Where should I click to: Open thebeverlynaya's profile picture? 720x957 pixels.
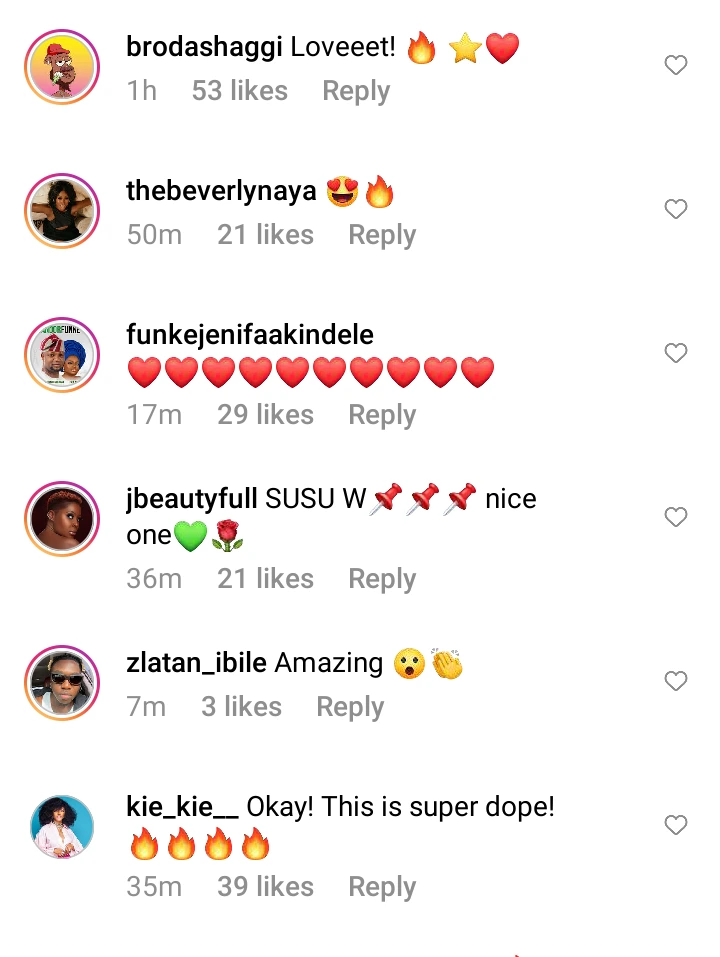point(62,211)
